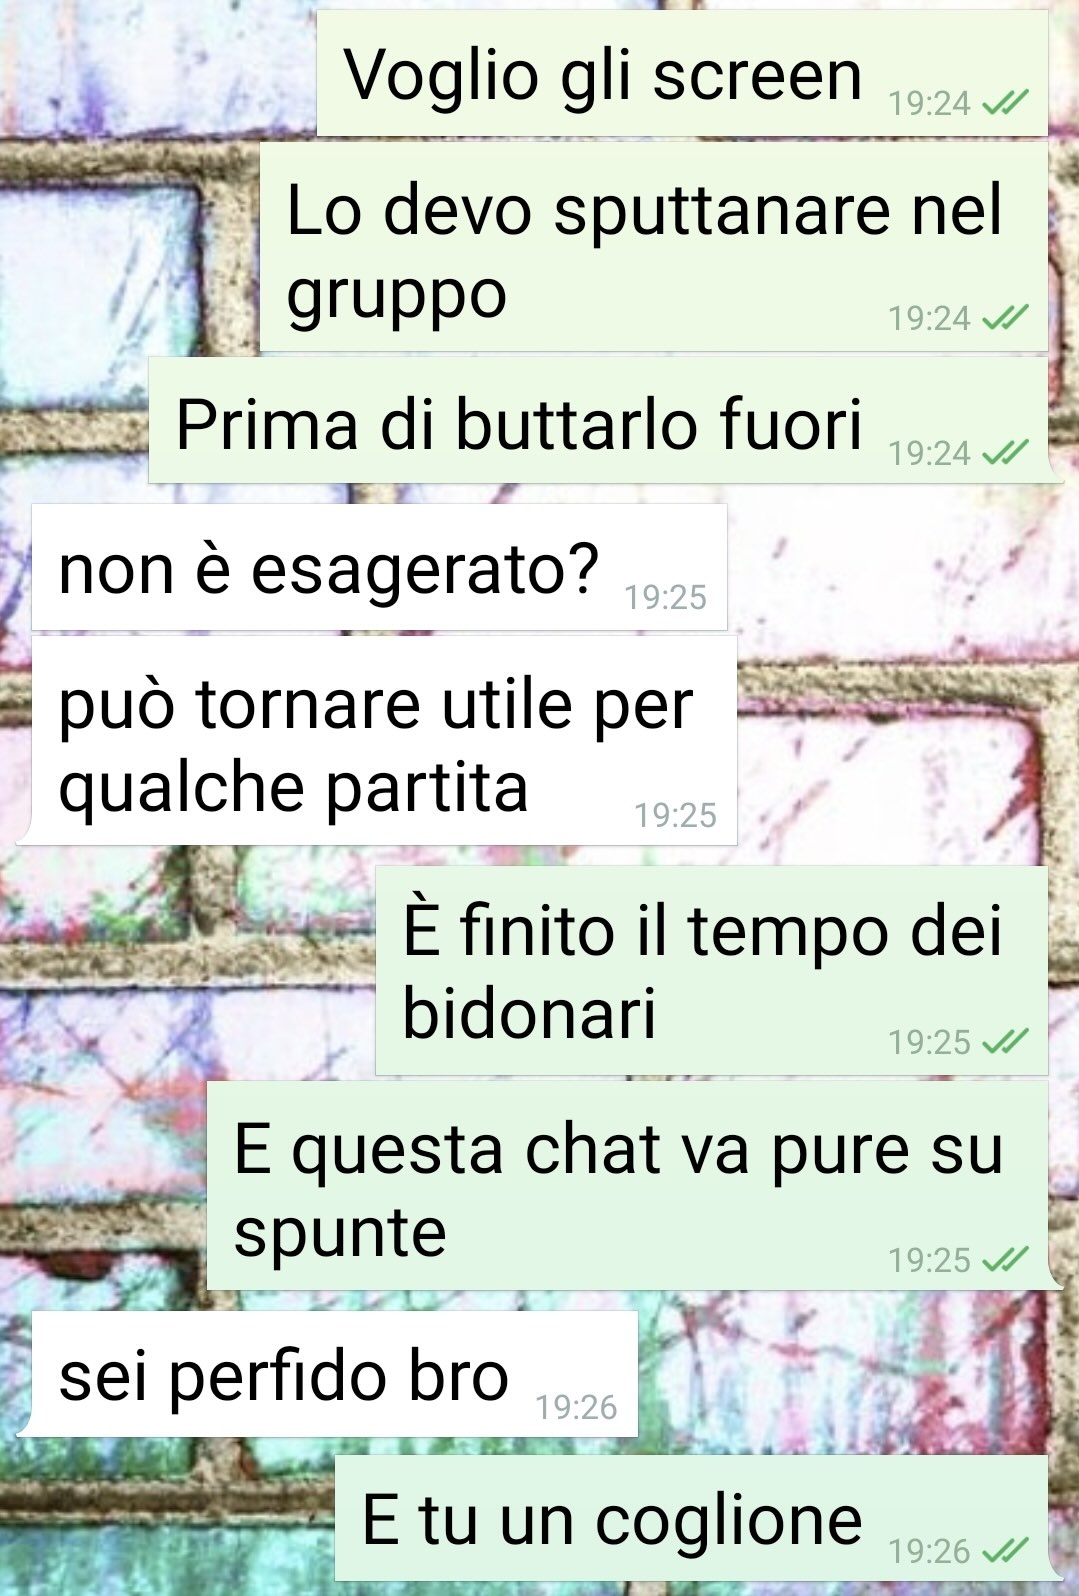Image resolution: width=1079 pixels, height=1596 pixels.
Task: Select the 'Lo devo sputtanare nel gruppo' bubble
Action: pos(654,246)
